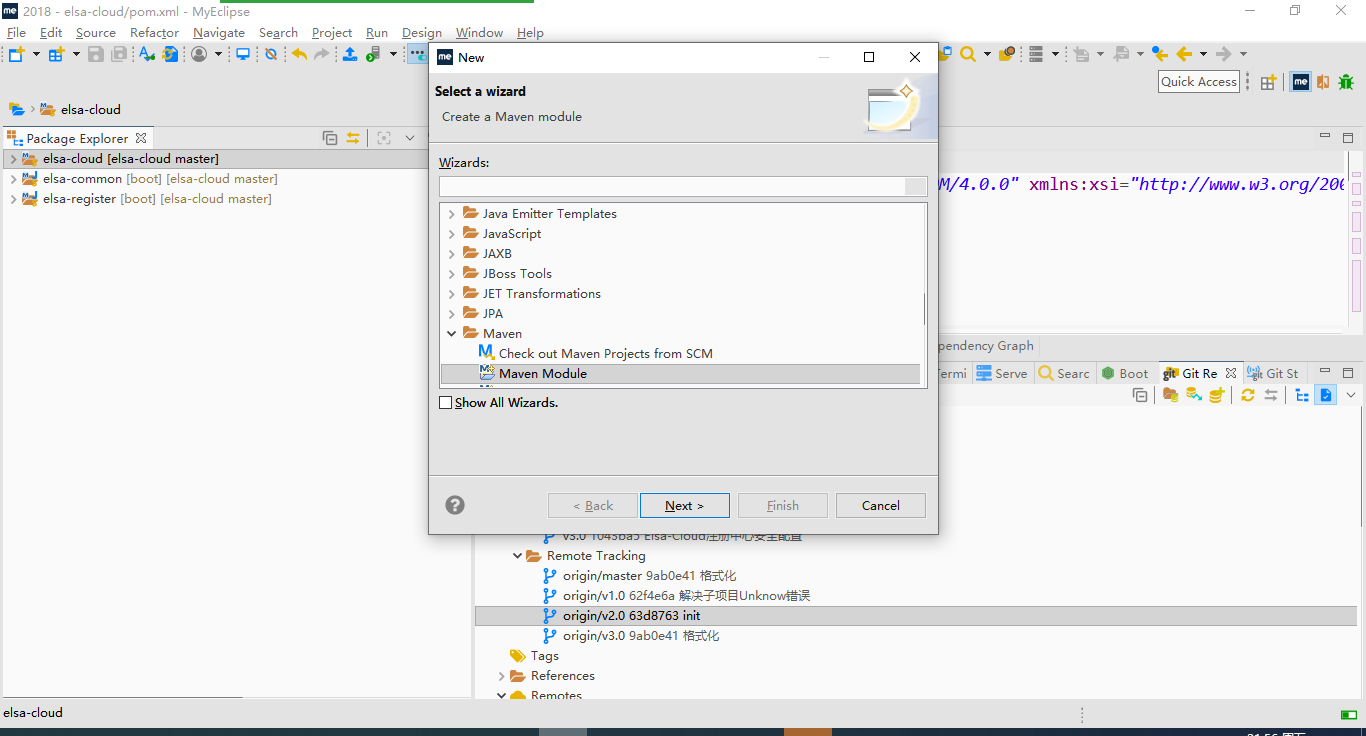The height and width of the screenshot is (736, 1366).
Task: Click Clone a Git repository icon
Action: 1193,395
